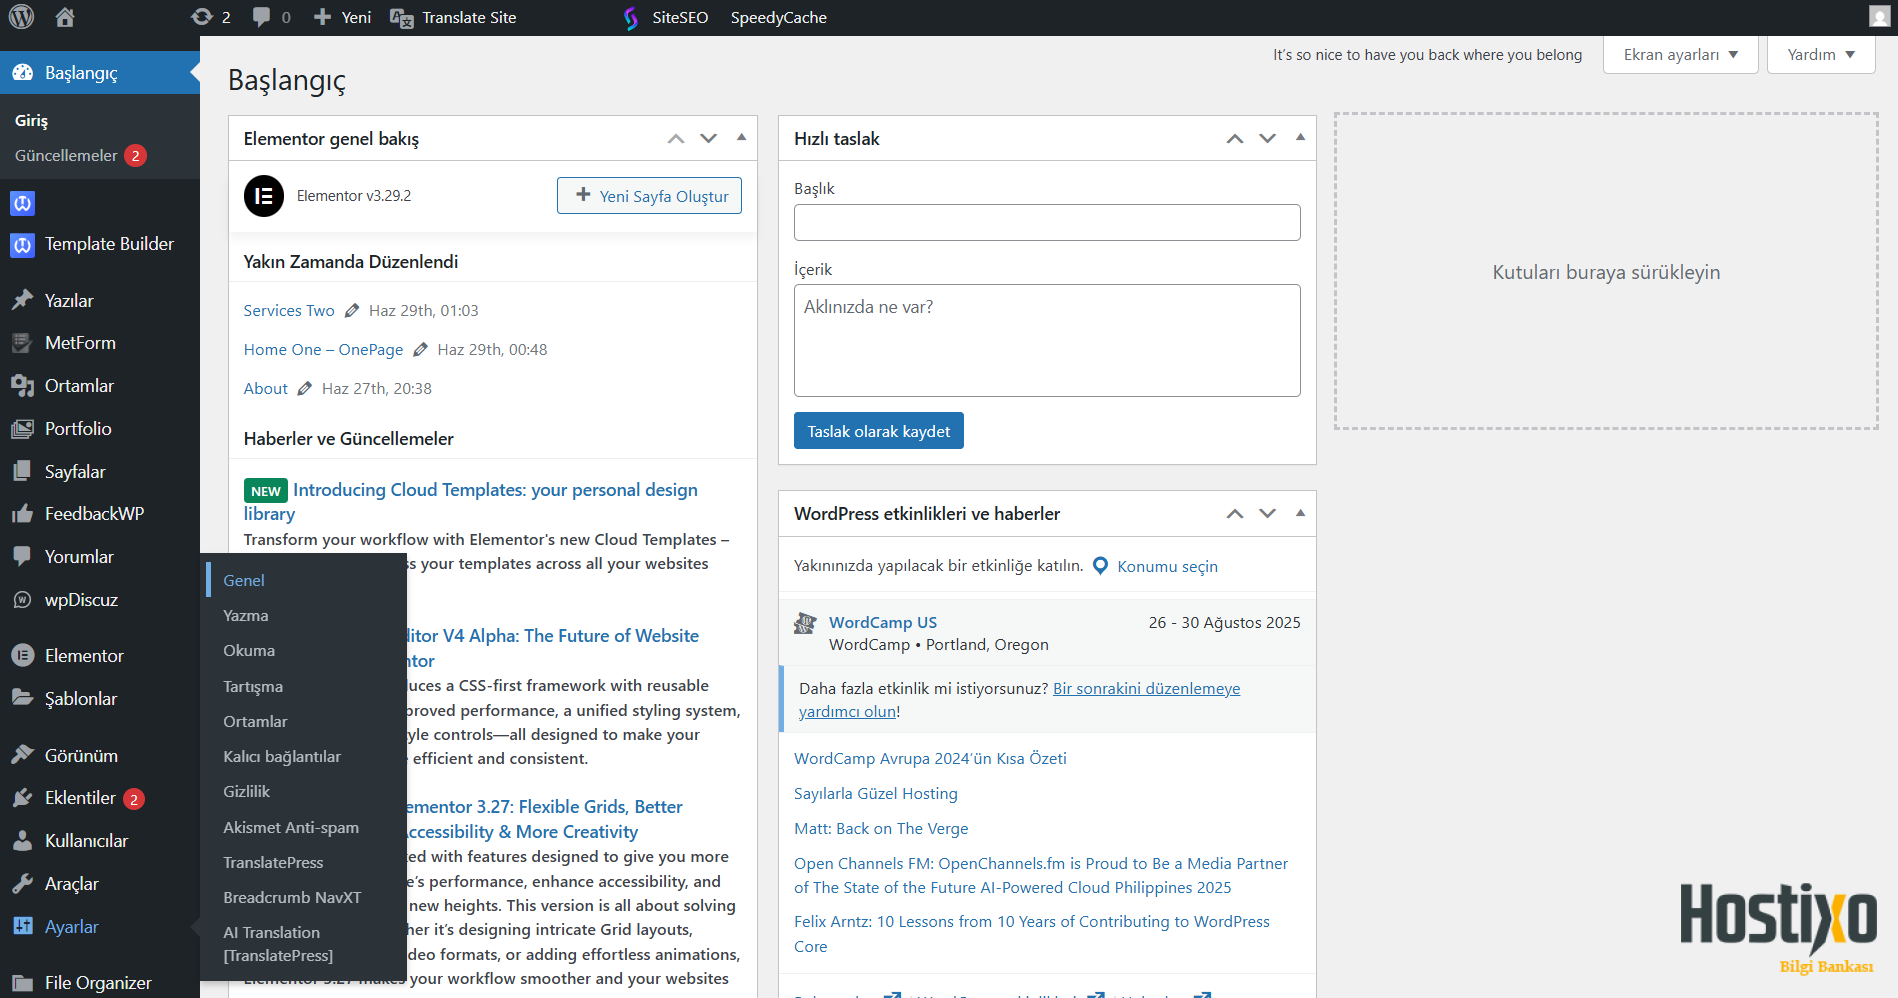Screen dimensions: 1898x998
Task: Move Elementor genel bakış widget up
Action: pyautogui.click(x=676, y=139)
